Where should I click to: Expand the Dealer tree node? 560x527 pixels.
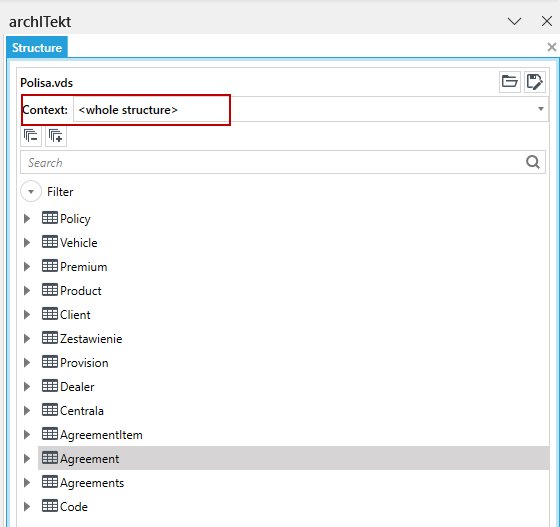point(27,386)
